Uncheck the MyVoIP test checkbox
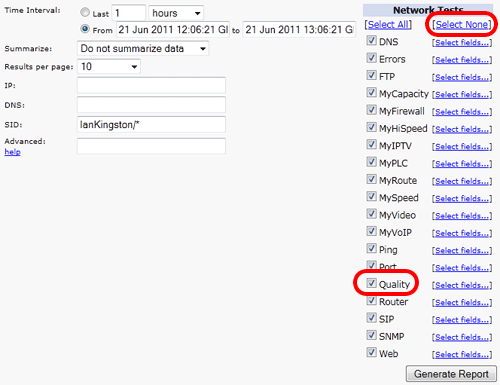500x385 pixels. (371, 231)
